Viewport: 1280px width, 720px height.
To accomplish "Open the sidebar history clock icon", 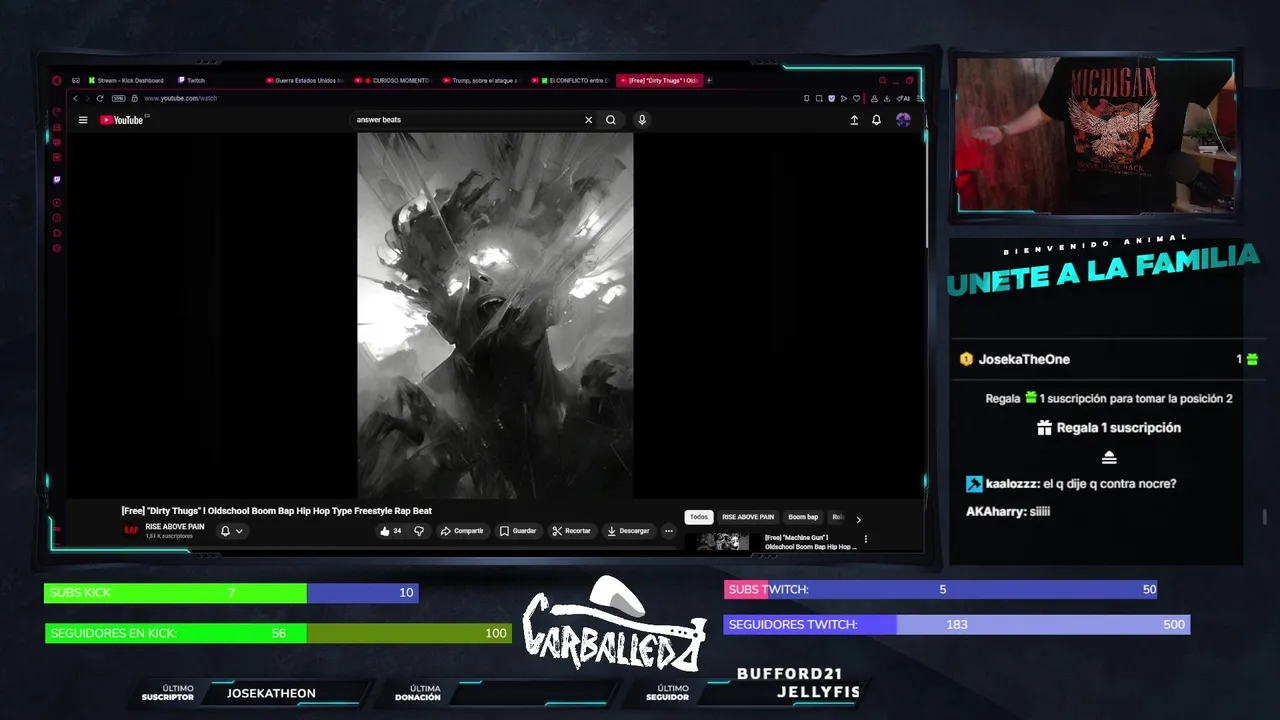I will [57, 218].
